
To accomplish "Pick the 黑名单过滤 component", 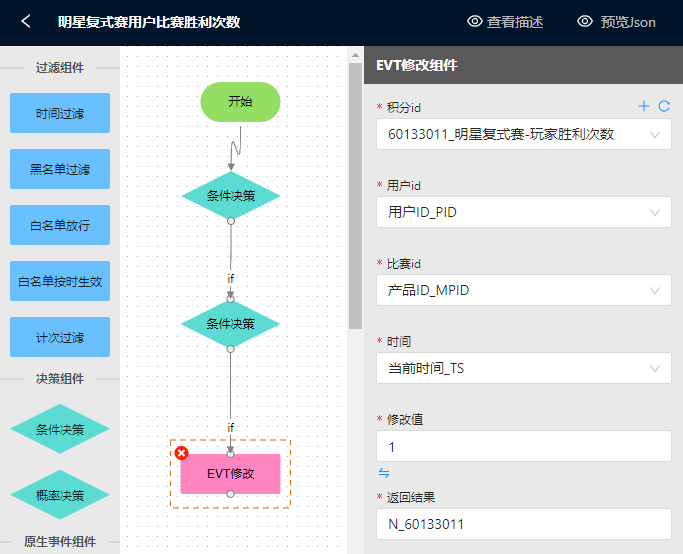I will point(60,170).
